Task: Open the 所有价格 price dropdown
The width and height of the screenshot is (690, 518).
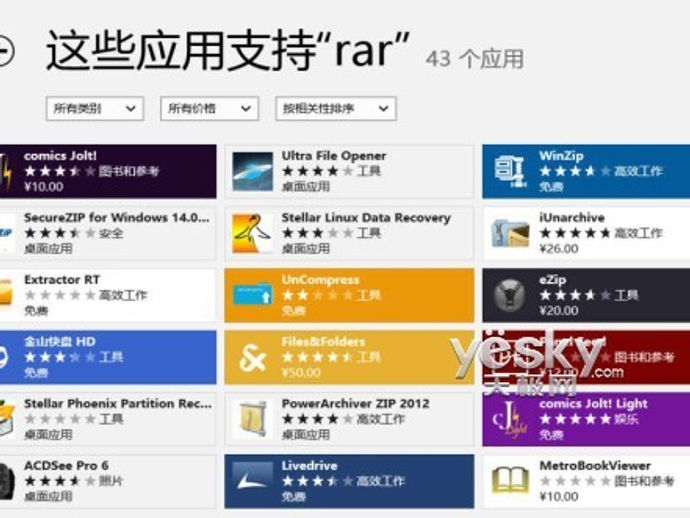Action: click(x=209, y=108)
